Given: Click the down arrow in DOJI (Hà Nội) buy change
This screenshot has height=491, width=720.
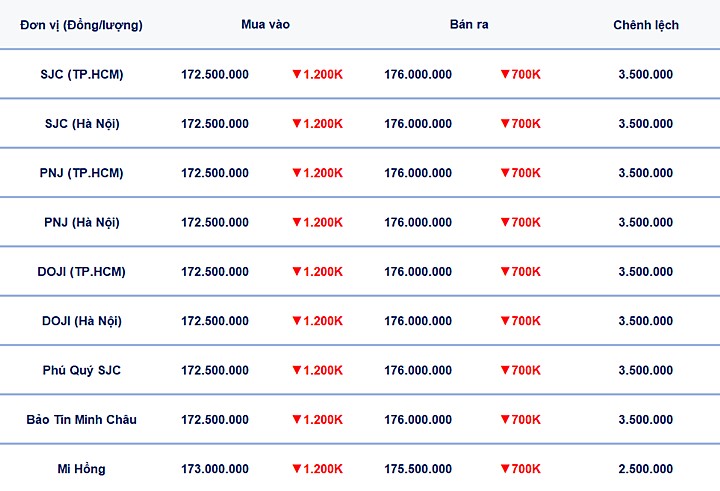Looking at the screenshot, I should point(297,321).
